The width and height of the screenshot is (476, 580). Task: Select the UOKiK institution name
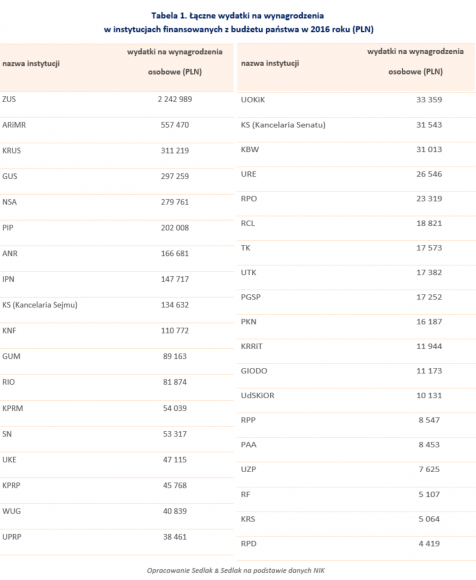coord(253,100)
